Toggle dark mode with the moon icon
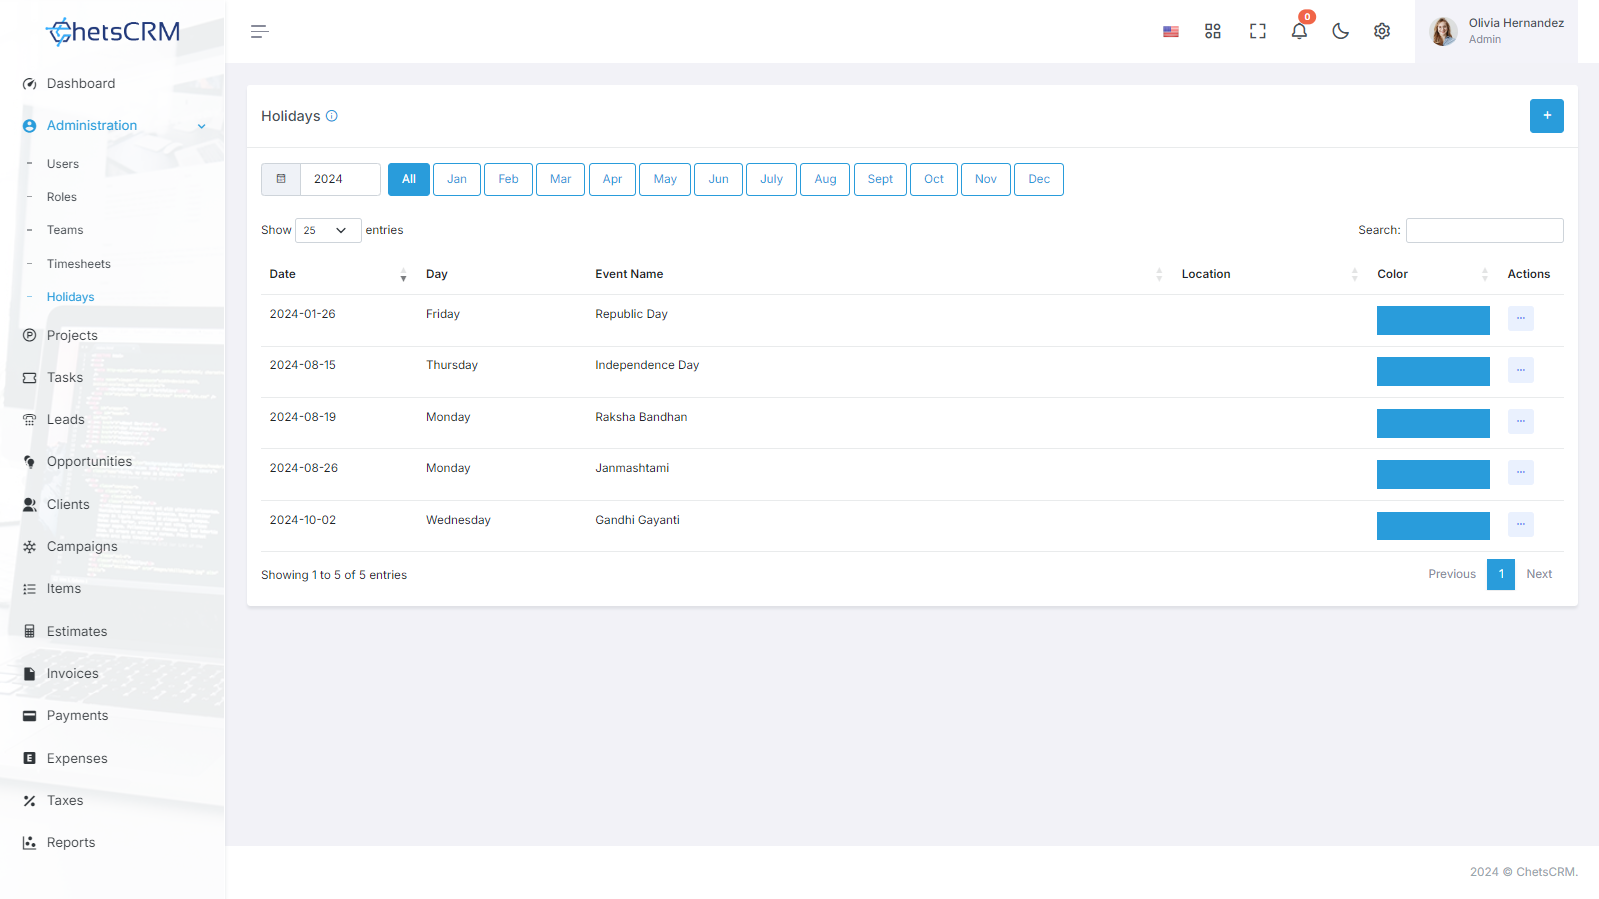1599x899 pixels. (1341, 32)
